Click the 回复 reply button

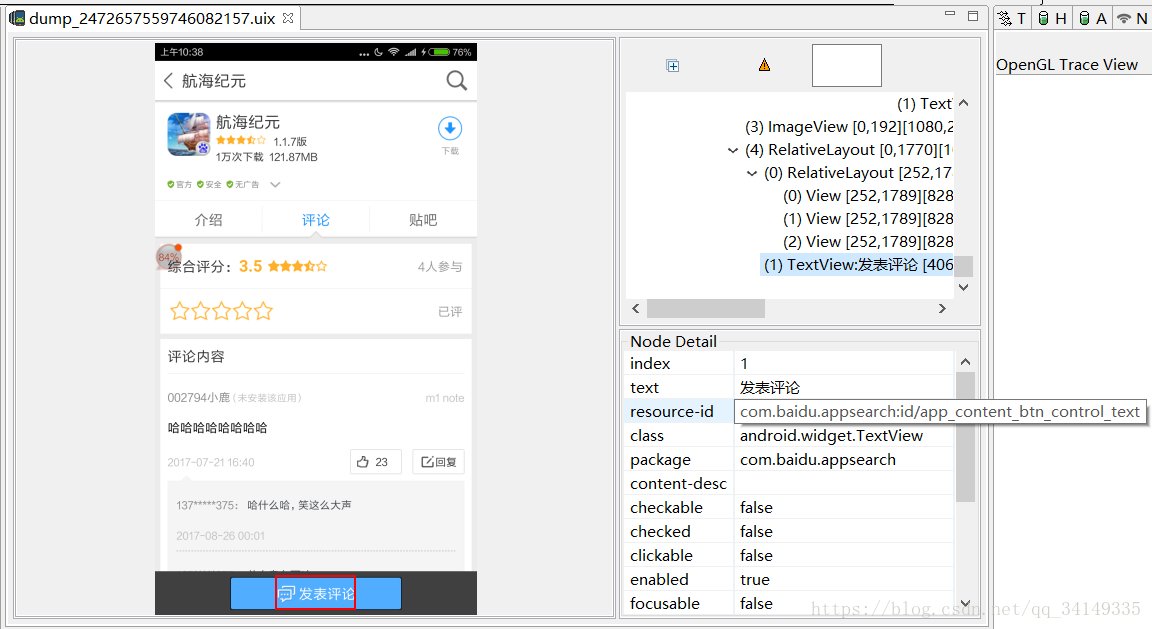pyautogui.click(x=438, y=461)
